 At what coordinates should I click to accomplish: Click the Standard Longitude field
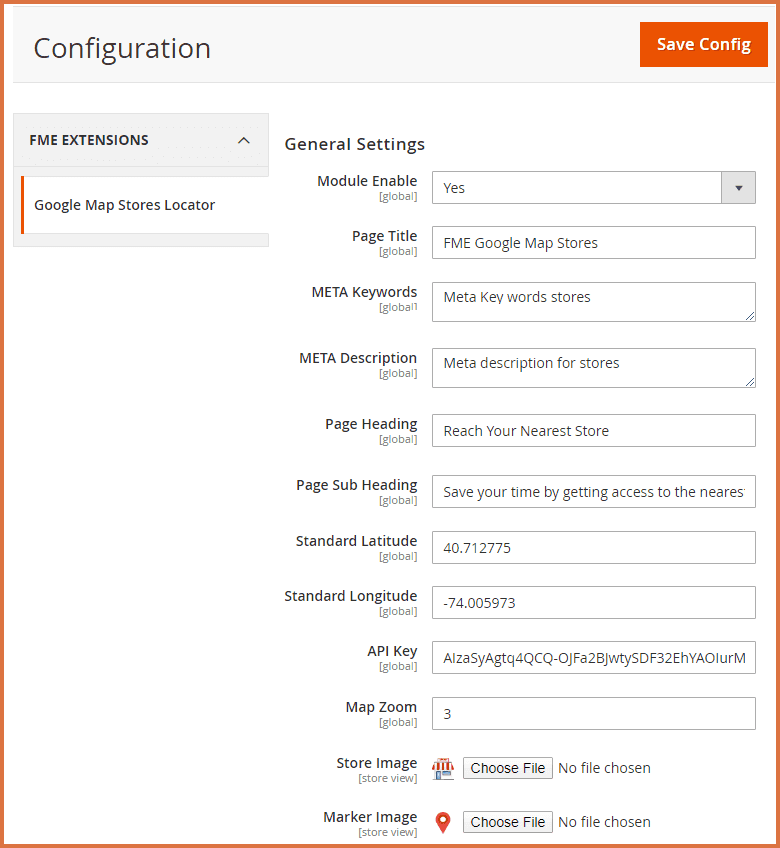[593, 603]
